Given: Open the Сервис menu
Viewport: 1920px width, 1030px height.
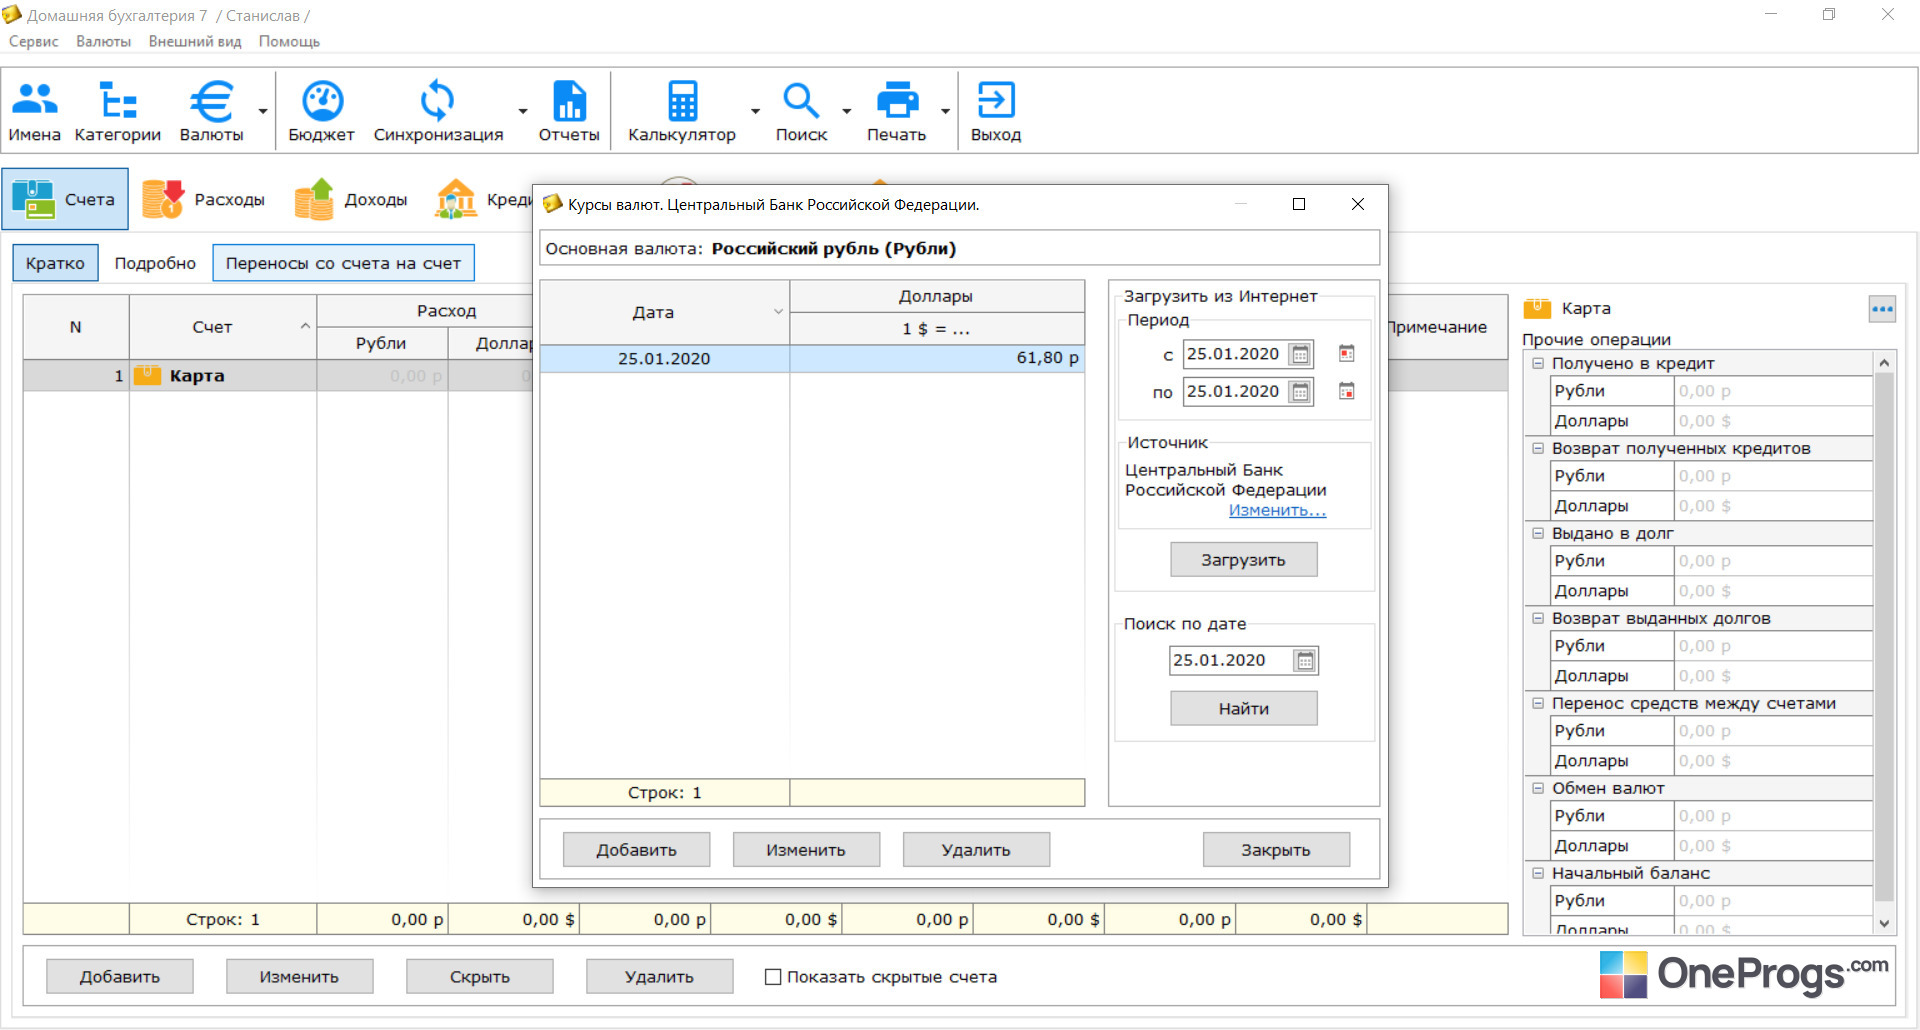Looking at the screenshot, I should click(x=34, y=41).
